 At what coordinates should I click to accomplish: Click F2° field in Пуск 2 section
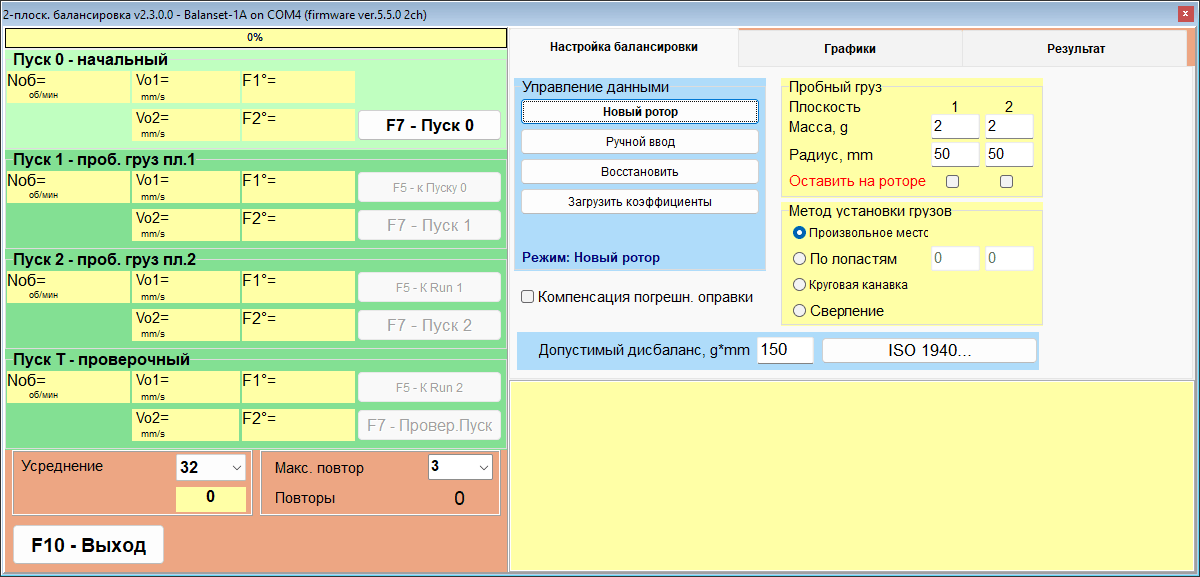[298, 325]
